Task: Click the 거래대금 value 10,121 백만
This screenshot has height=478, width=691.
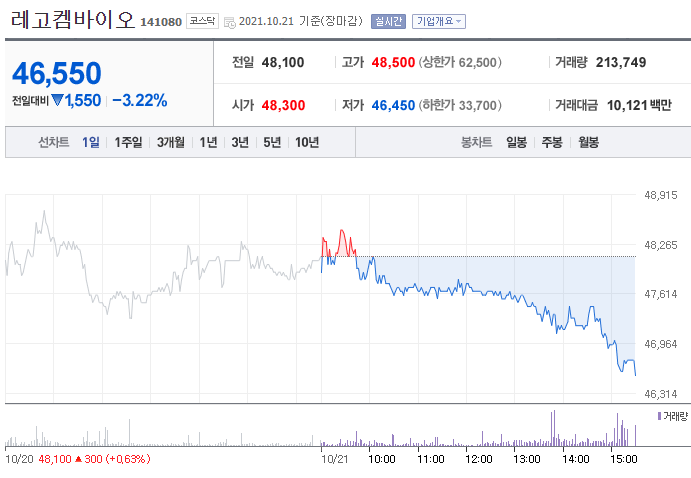Action: pyautogui.click(x=639, y=105)
